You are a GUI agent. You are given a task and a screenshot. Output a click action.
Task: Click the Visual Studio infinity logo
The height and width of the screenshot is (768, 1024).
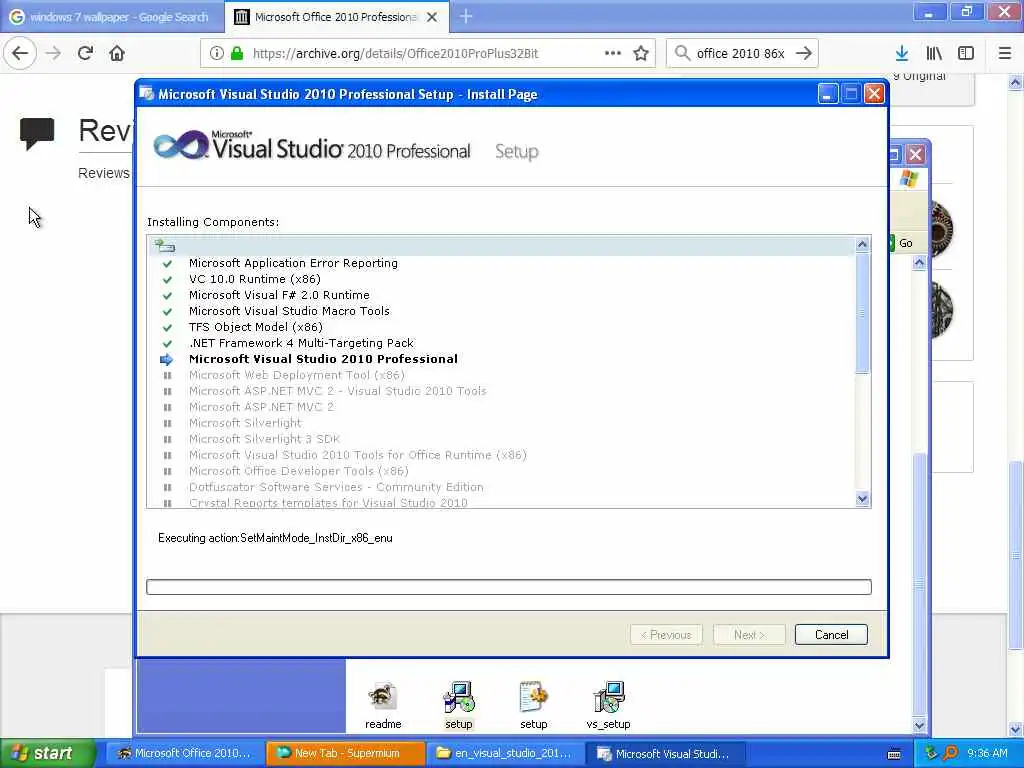[181, 145]
